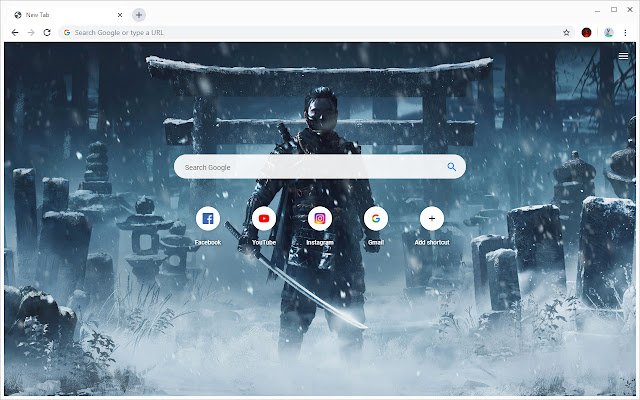Go forward with the forward arrow

(31, 32)
